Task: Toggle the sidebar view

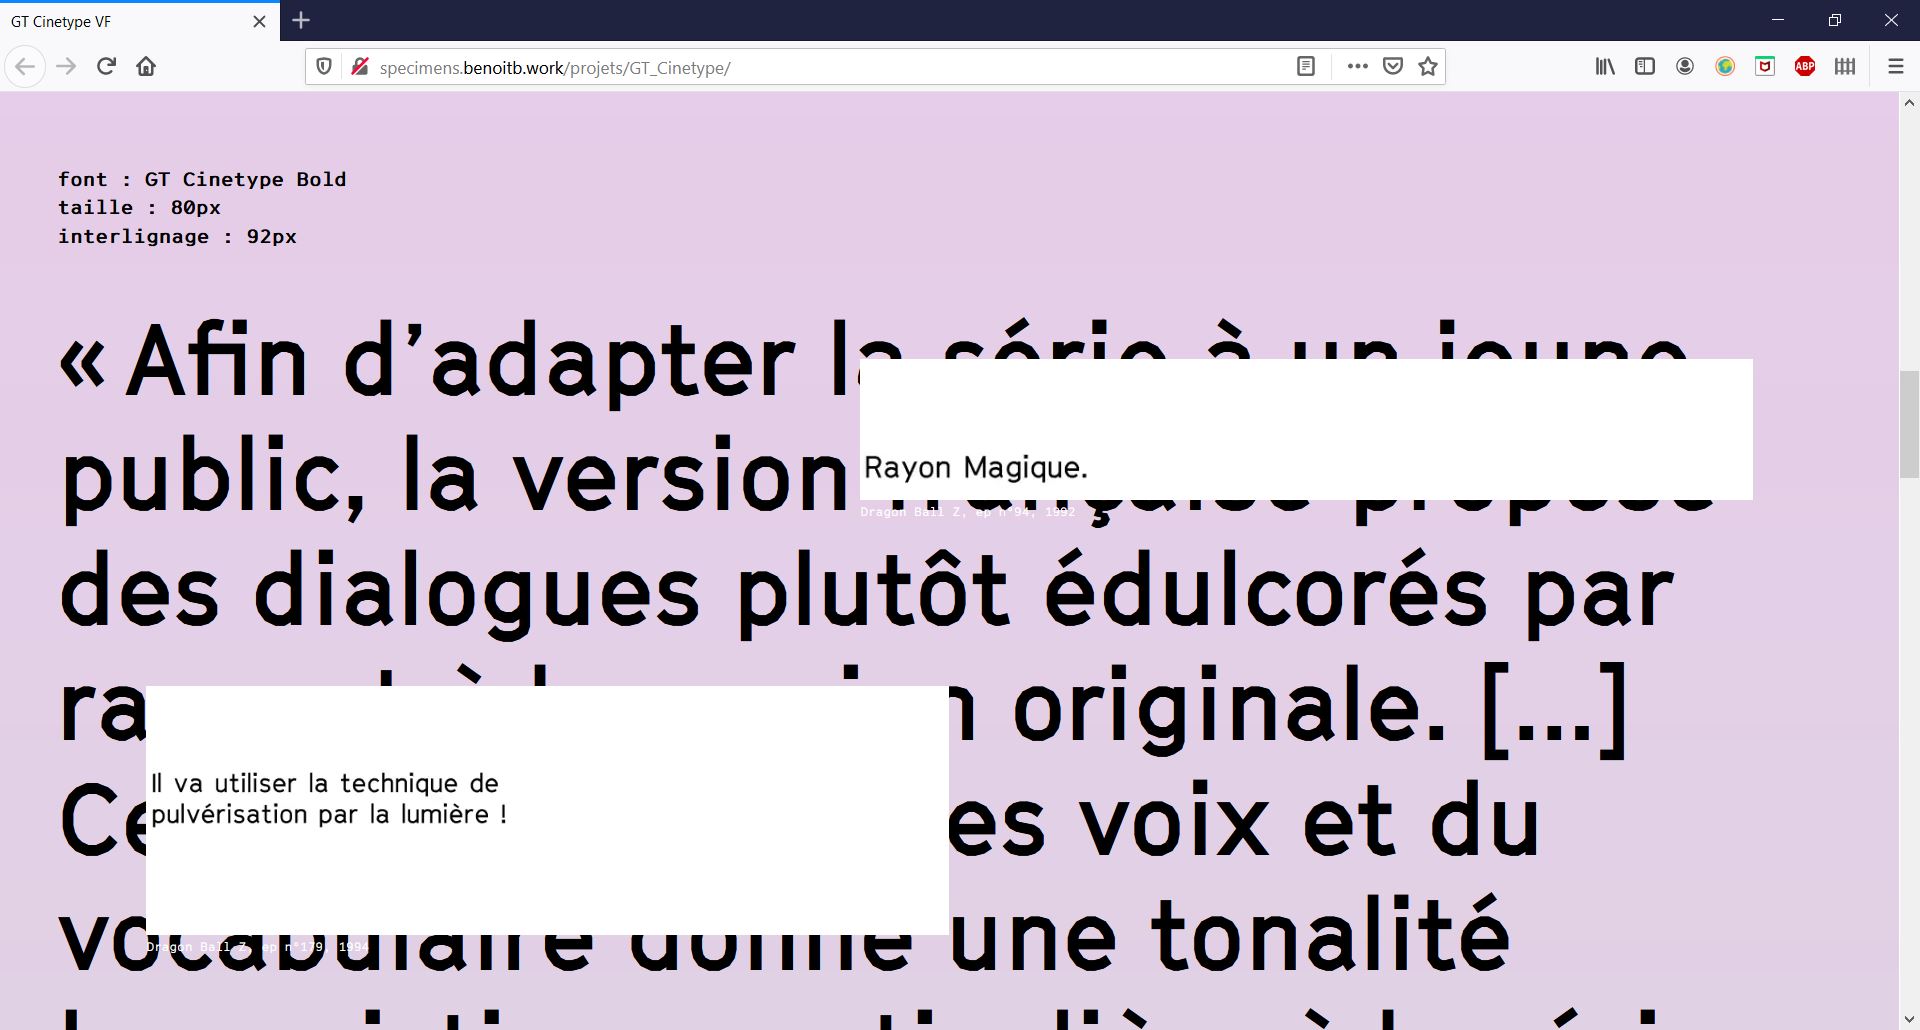Action: (1645, 67)
